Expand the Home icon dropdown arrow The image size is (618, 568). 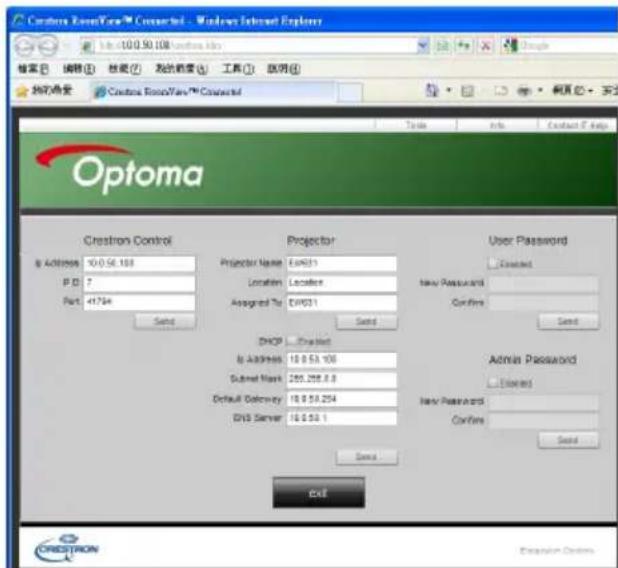point(449,91)
